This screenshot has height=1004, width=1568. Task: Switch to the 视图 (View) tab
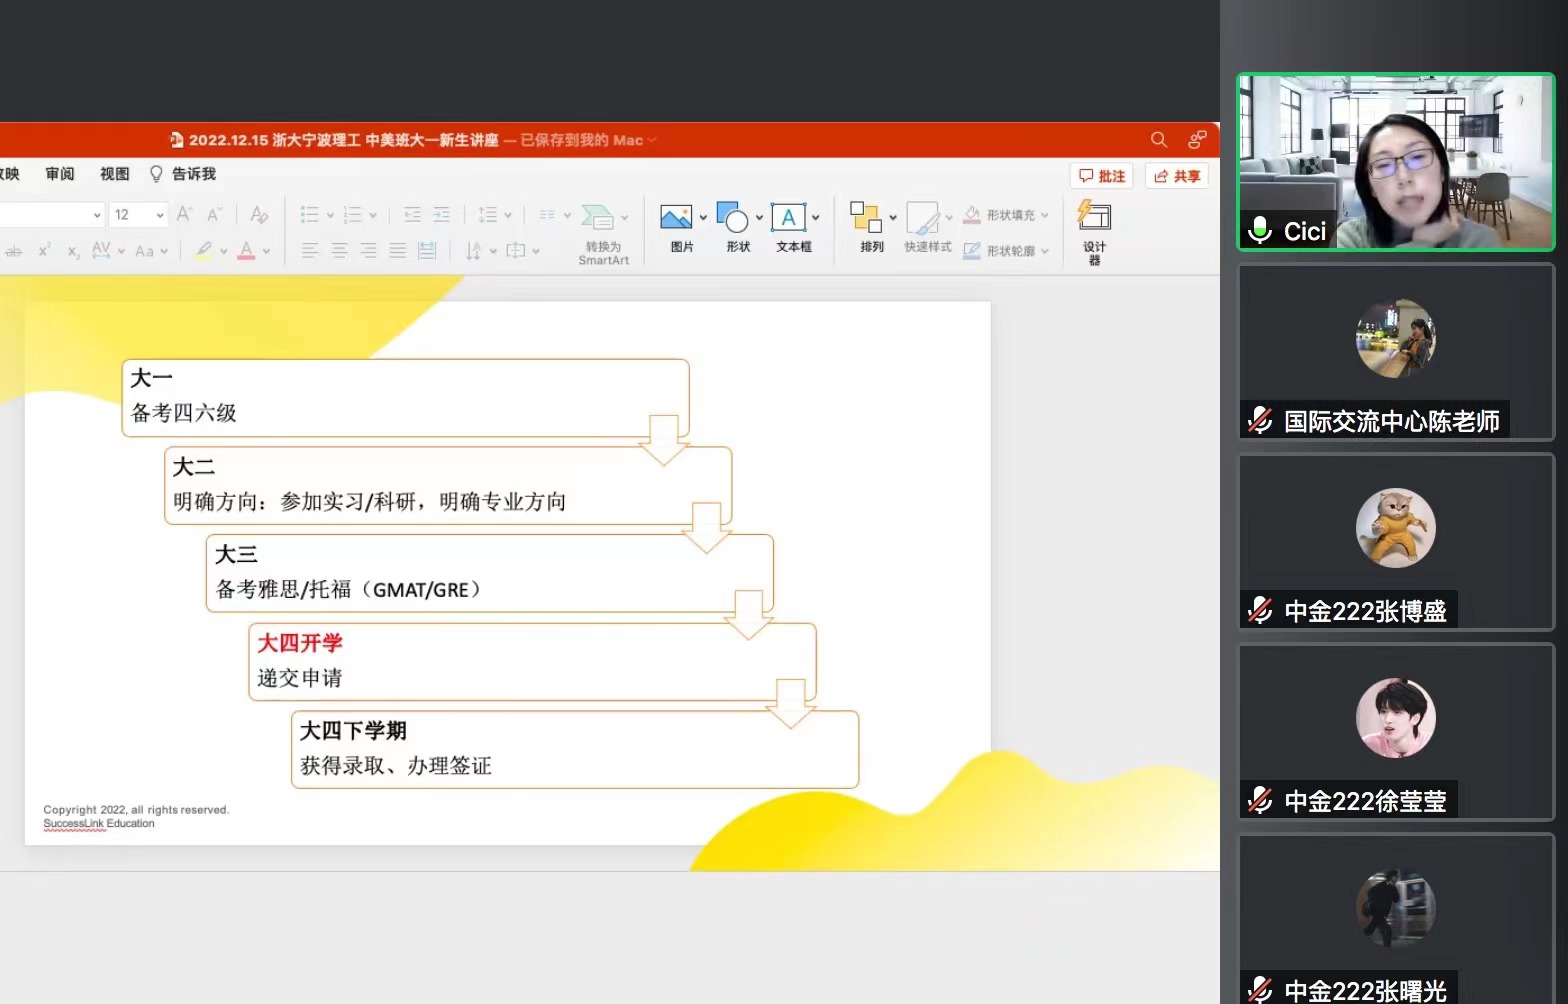[115, 174]
